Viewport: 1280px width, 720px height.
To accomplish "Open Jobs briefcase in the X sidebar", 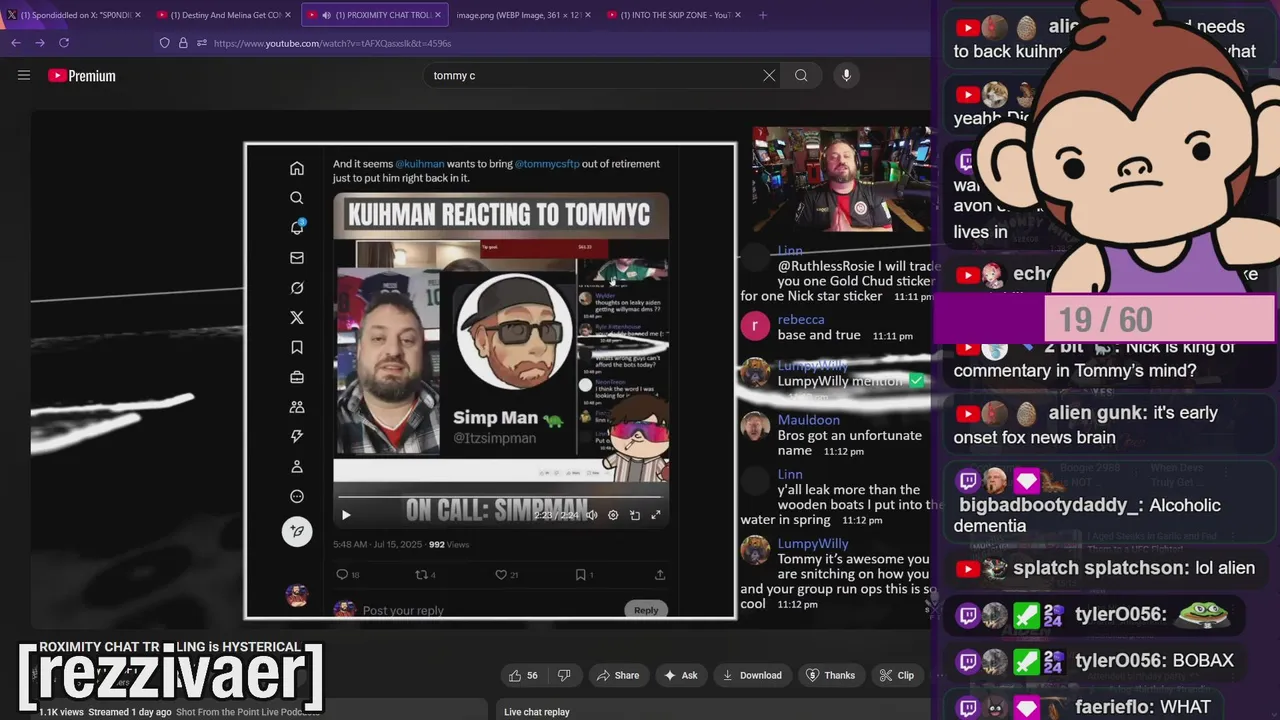I will (x=297, y=377).
